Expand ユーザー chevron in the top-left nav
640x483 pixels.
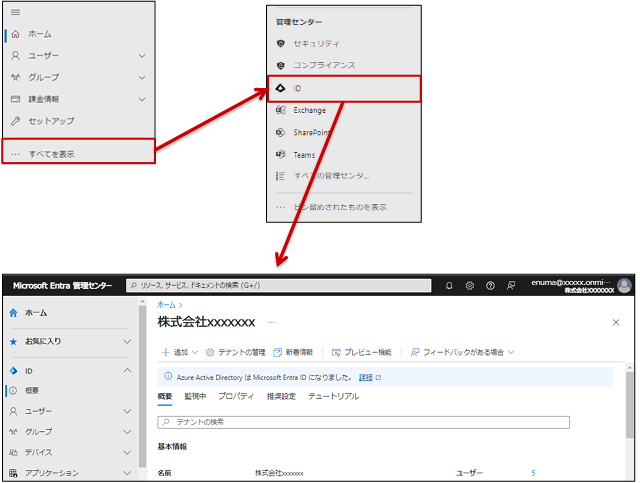pos(142,56)
